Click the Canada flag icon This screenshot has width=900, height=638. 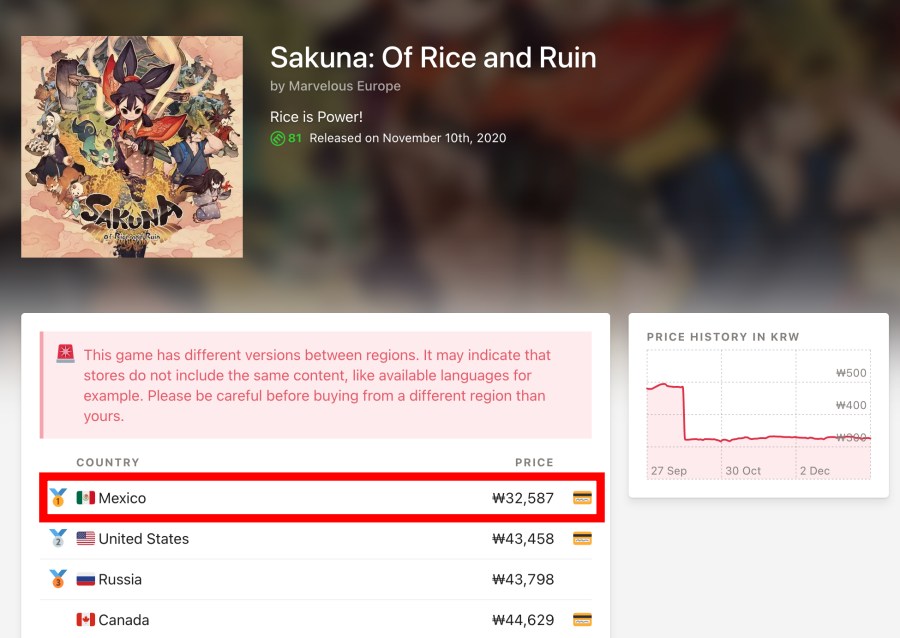click(x=86, y=620)
